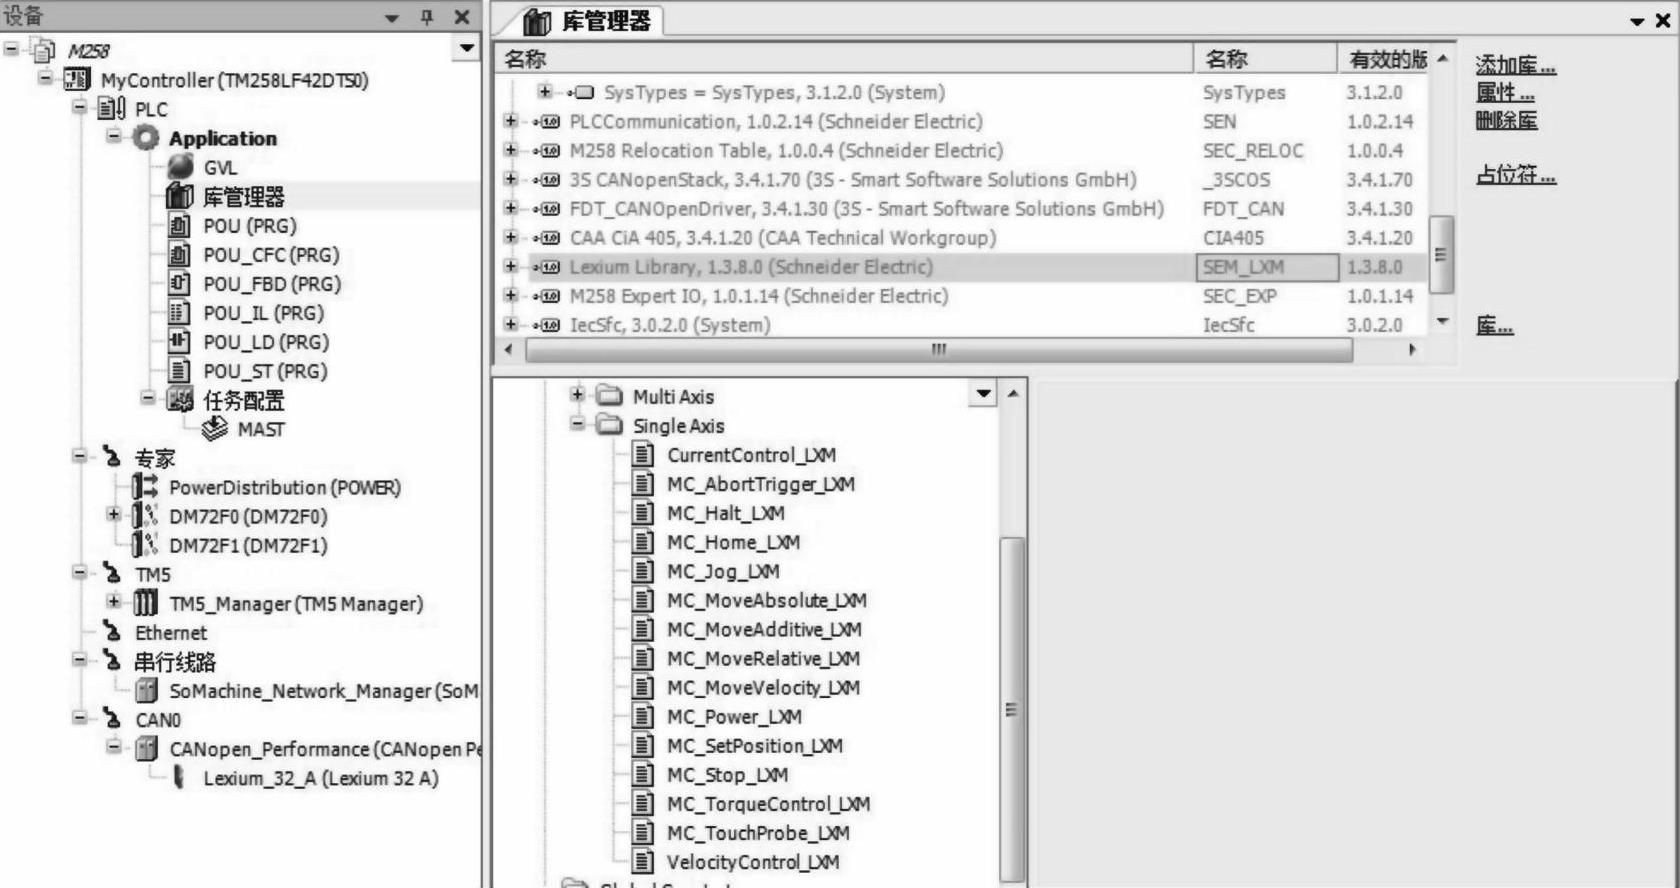Expand the Multi Axis folder
Screen dimensions: 1680x888
(x=577, y=395)
